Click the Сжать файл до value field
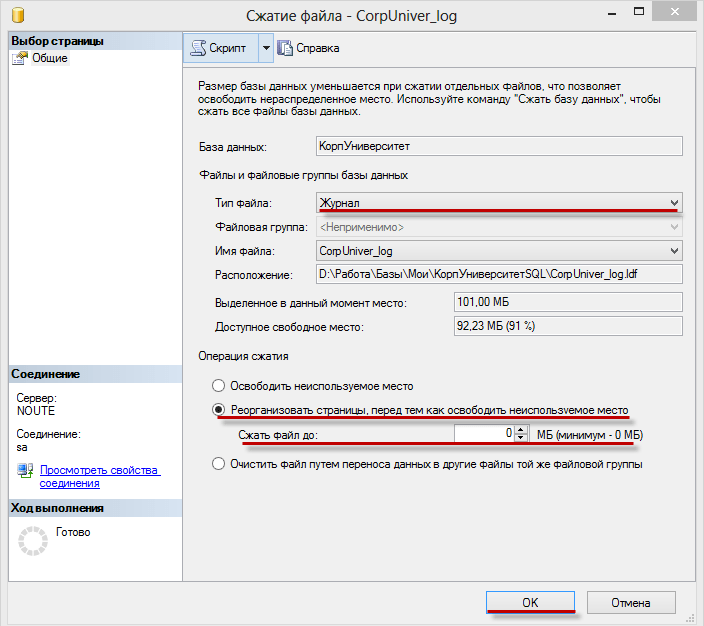704x626 pixels. (x=484, y=433)
